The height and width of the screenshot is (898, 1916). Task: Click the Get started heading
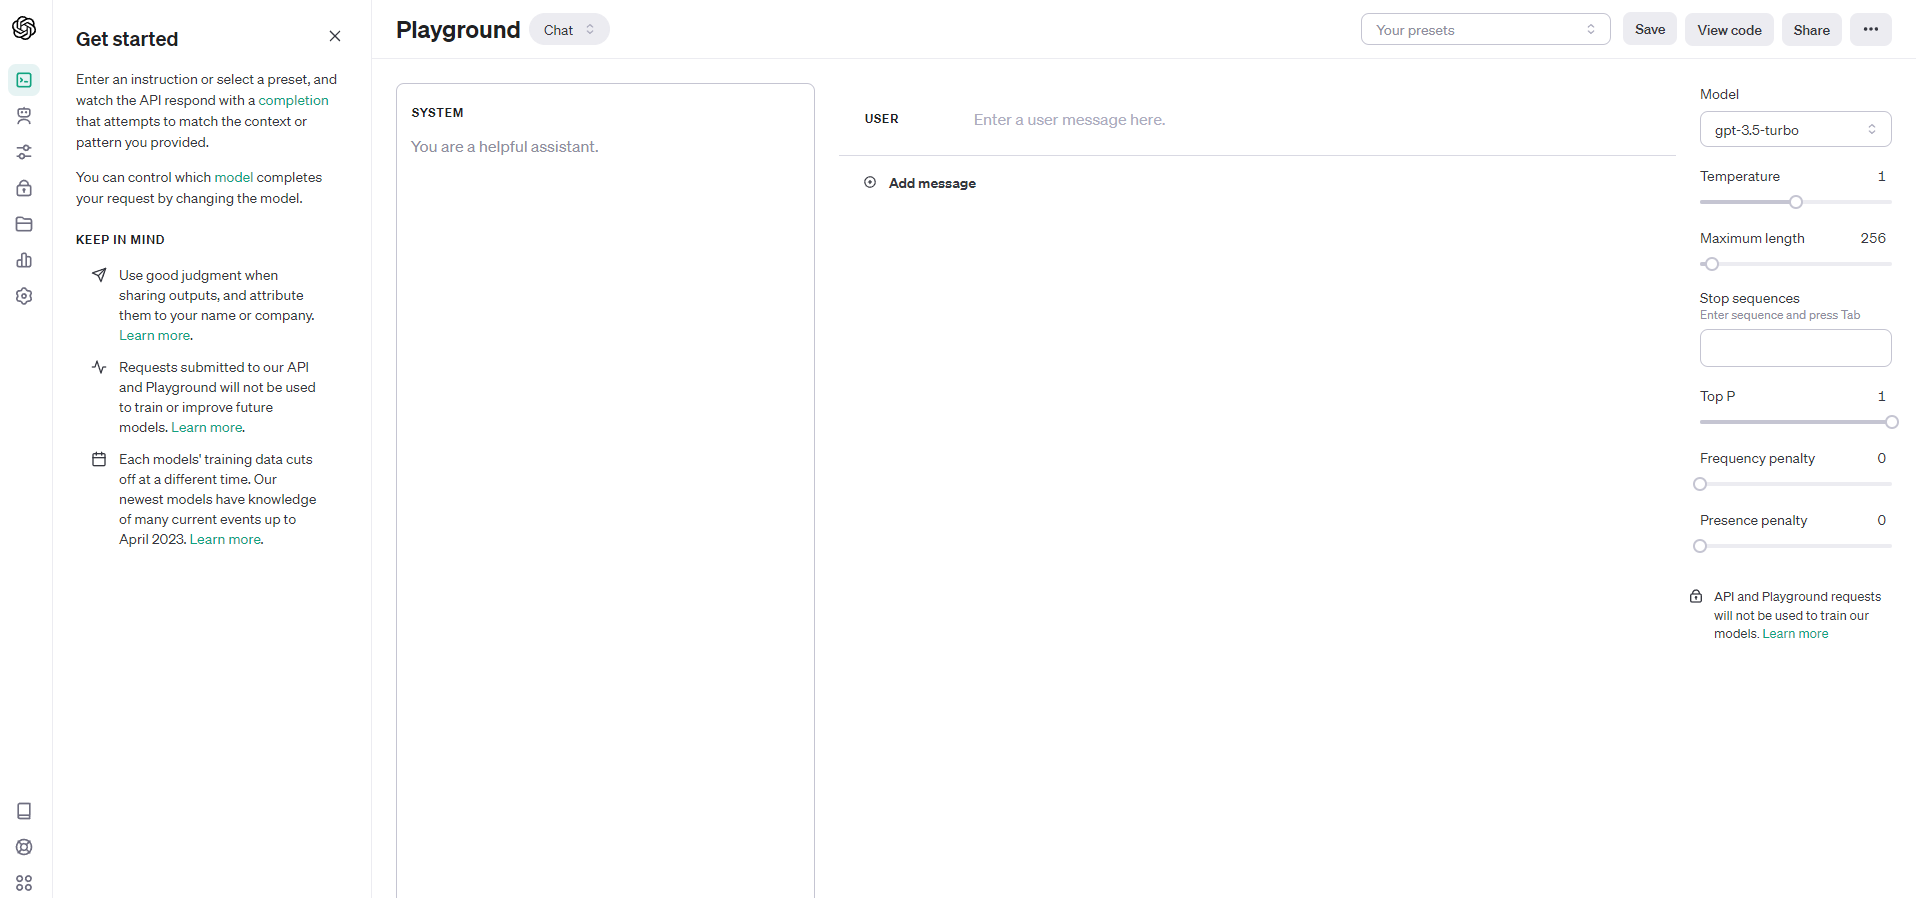(127, 39)
